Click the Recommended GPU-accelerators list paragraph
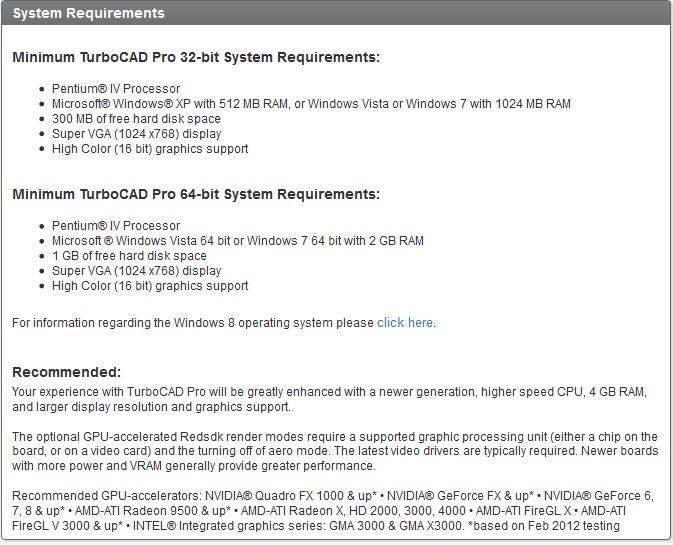 [x=333, y=511]
